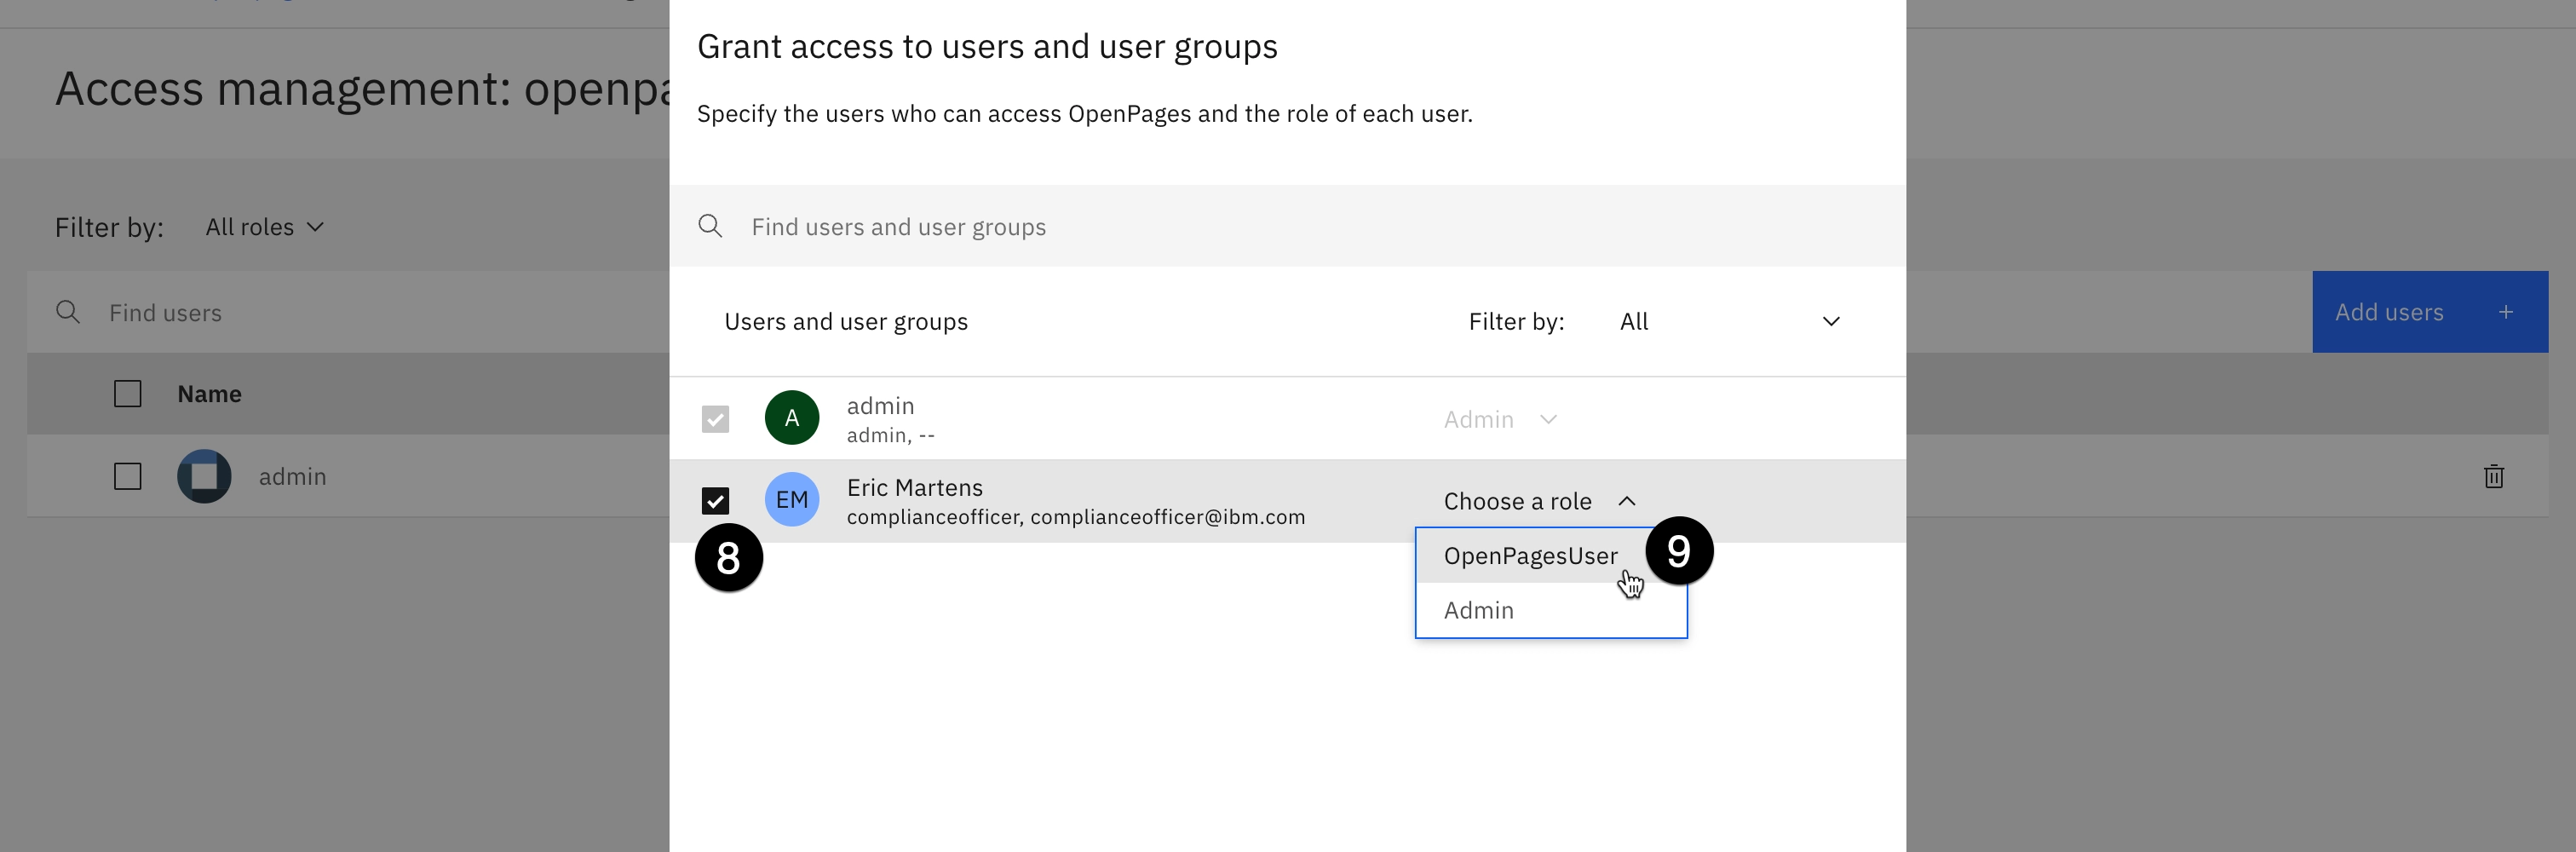Viewport: 2576px width, 852px height.
Task: Collapse the Choose a role dropdown
Action: (x=1540, y=501)
